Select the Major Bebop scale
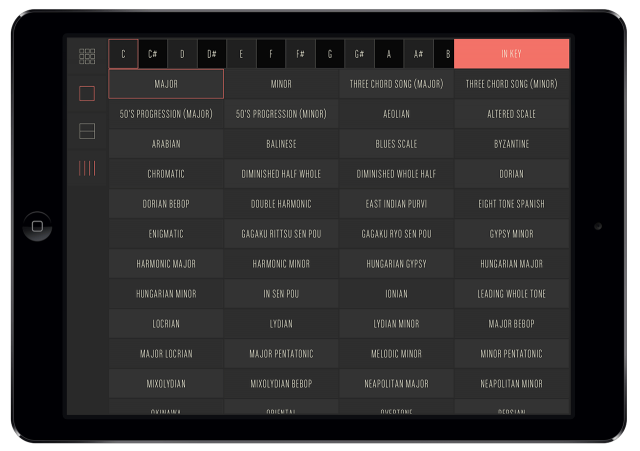640x451 pixels. (x=511, y=324)
